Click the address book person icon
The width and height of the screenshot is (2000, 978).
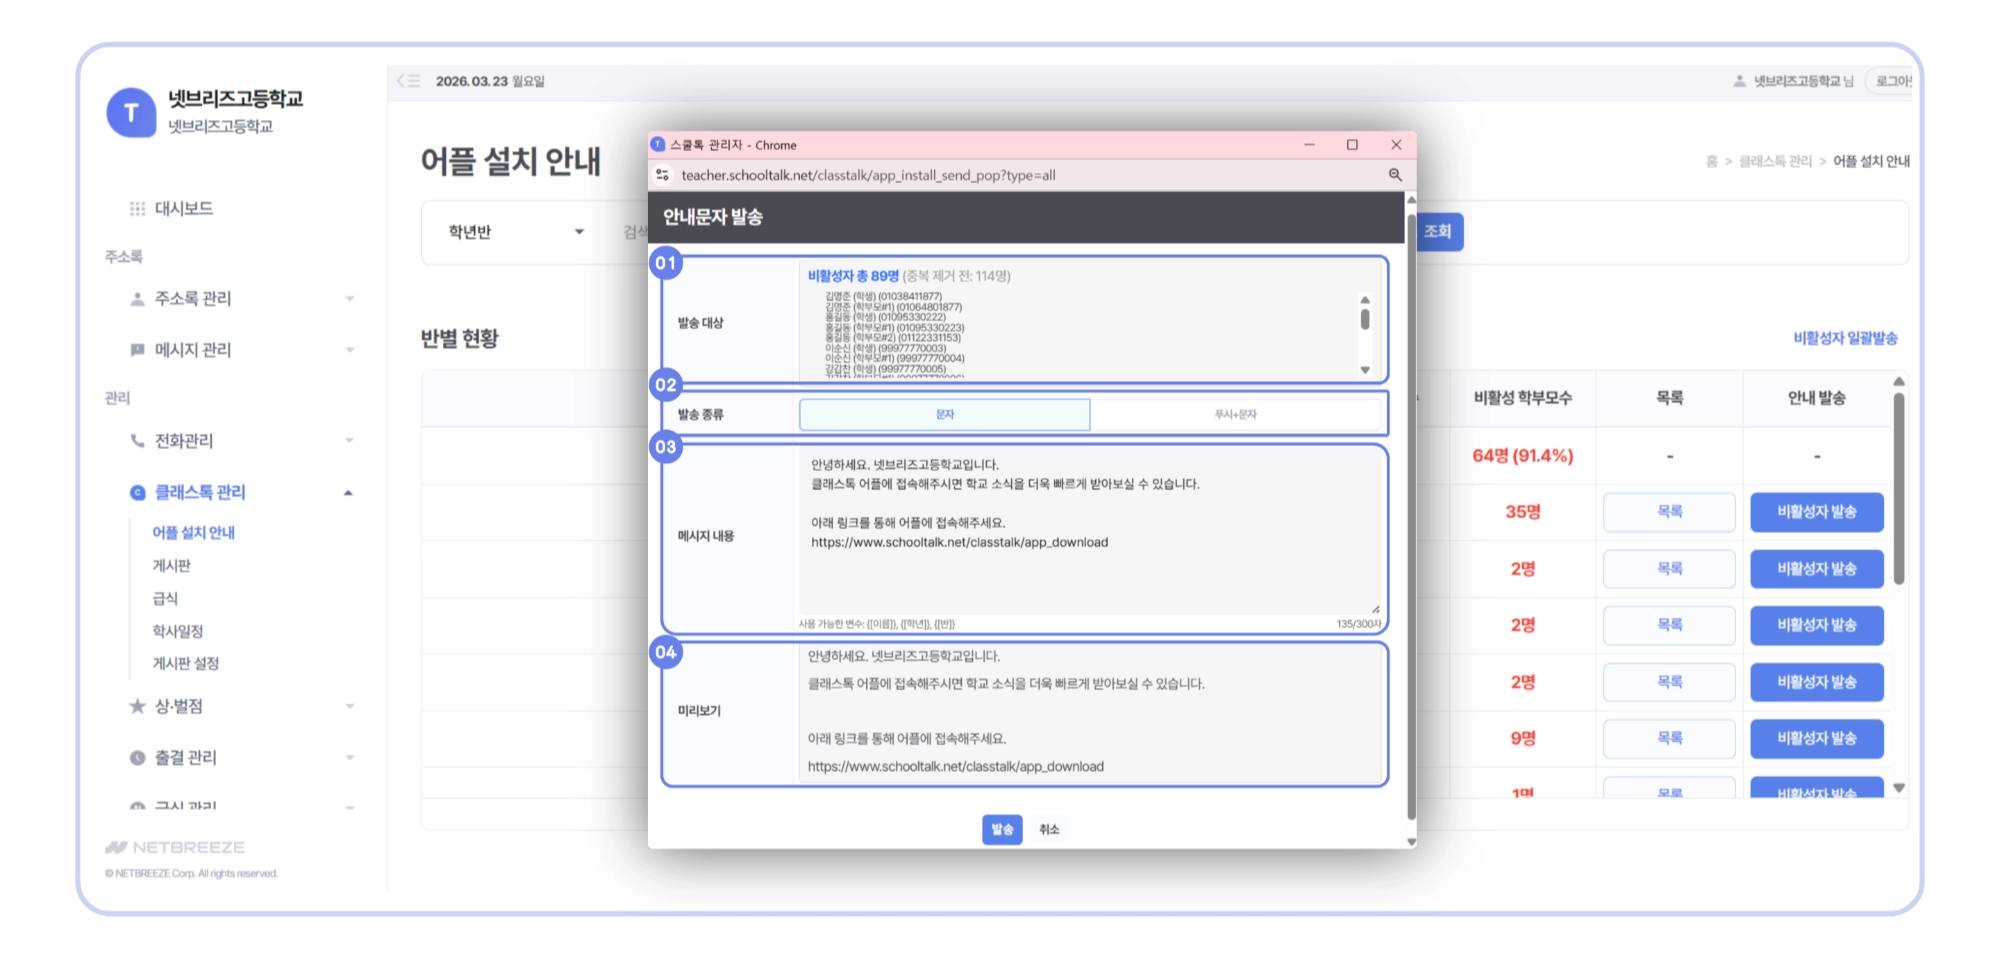[137, 299]
